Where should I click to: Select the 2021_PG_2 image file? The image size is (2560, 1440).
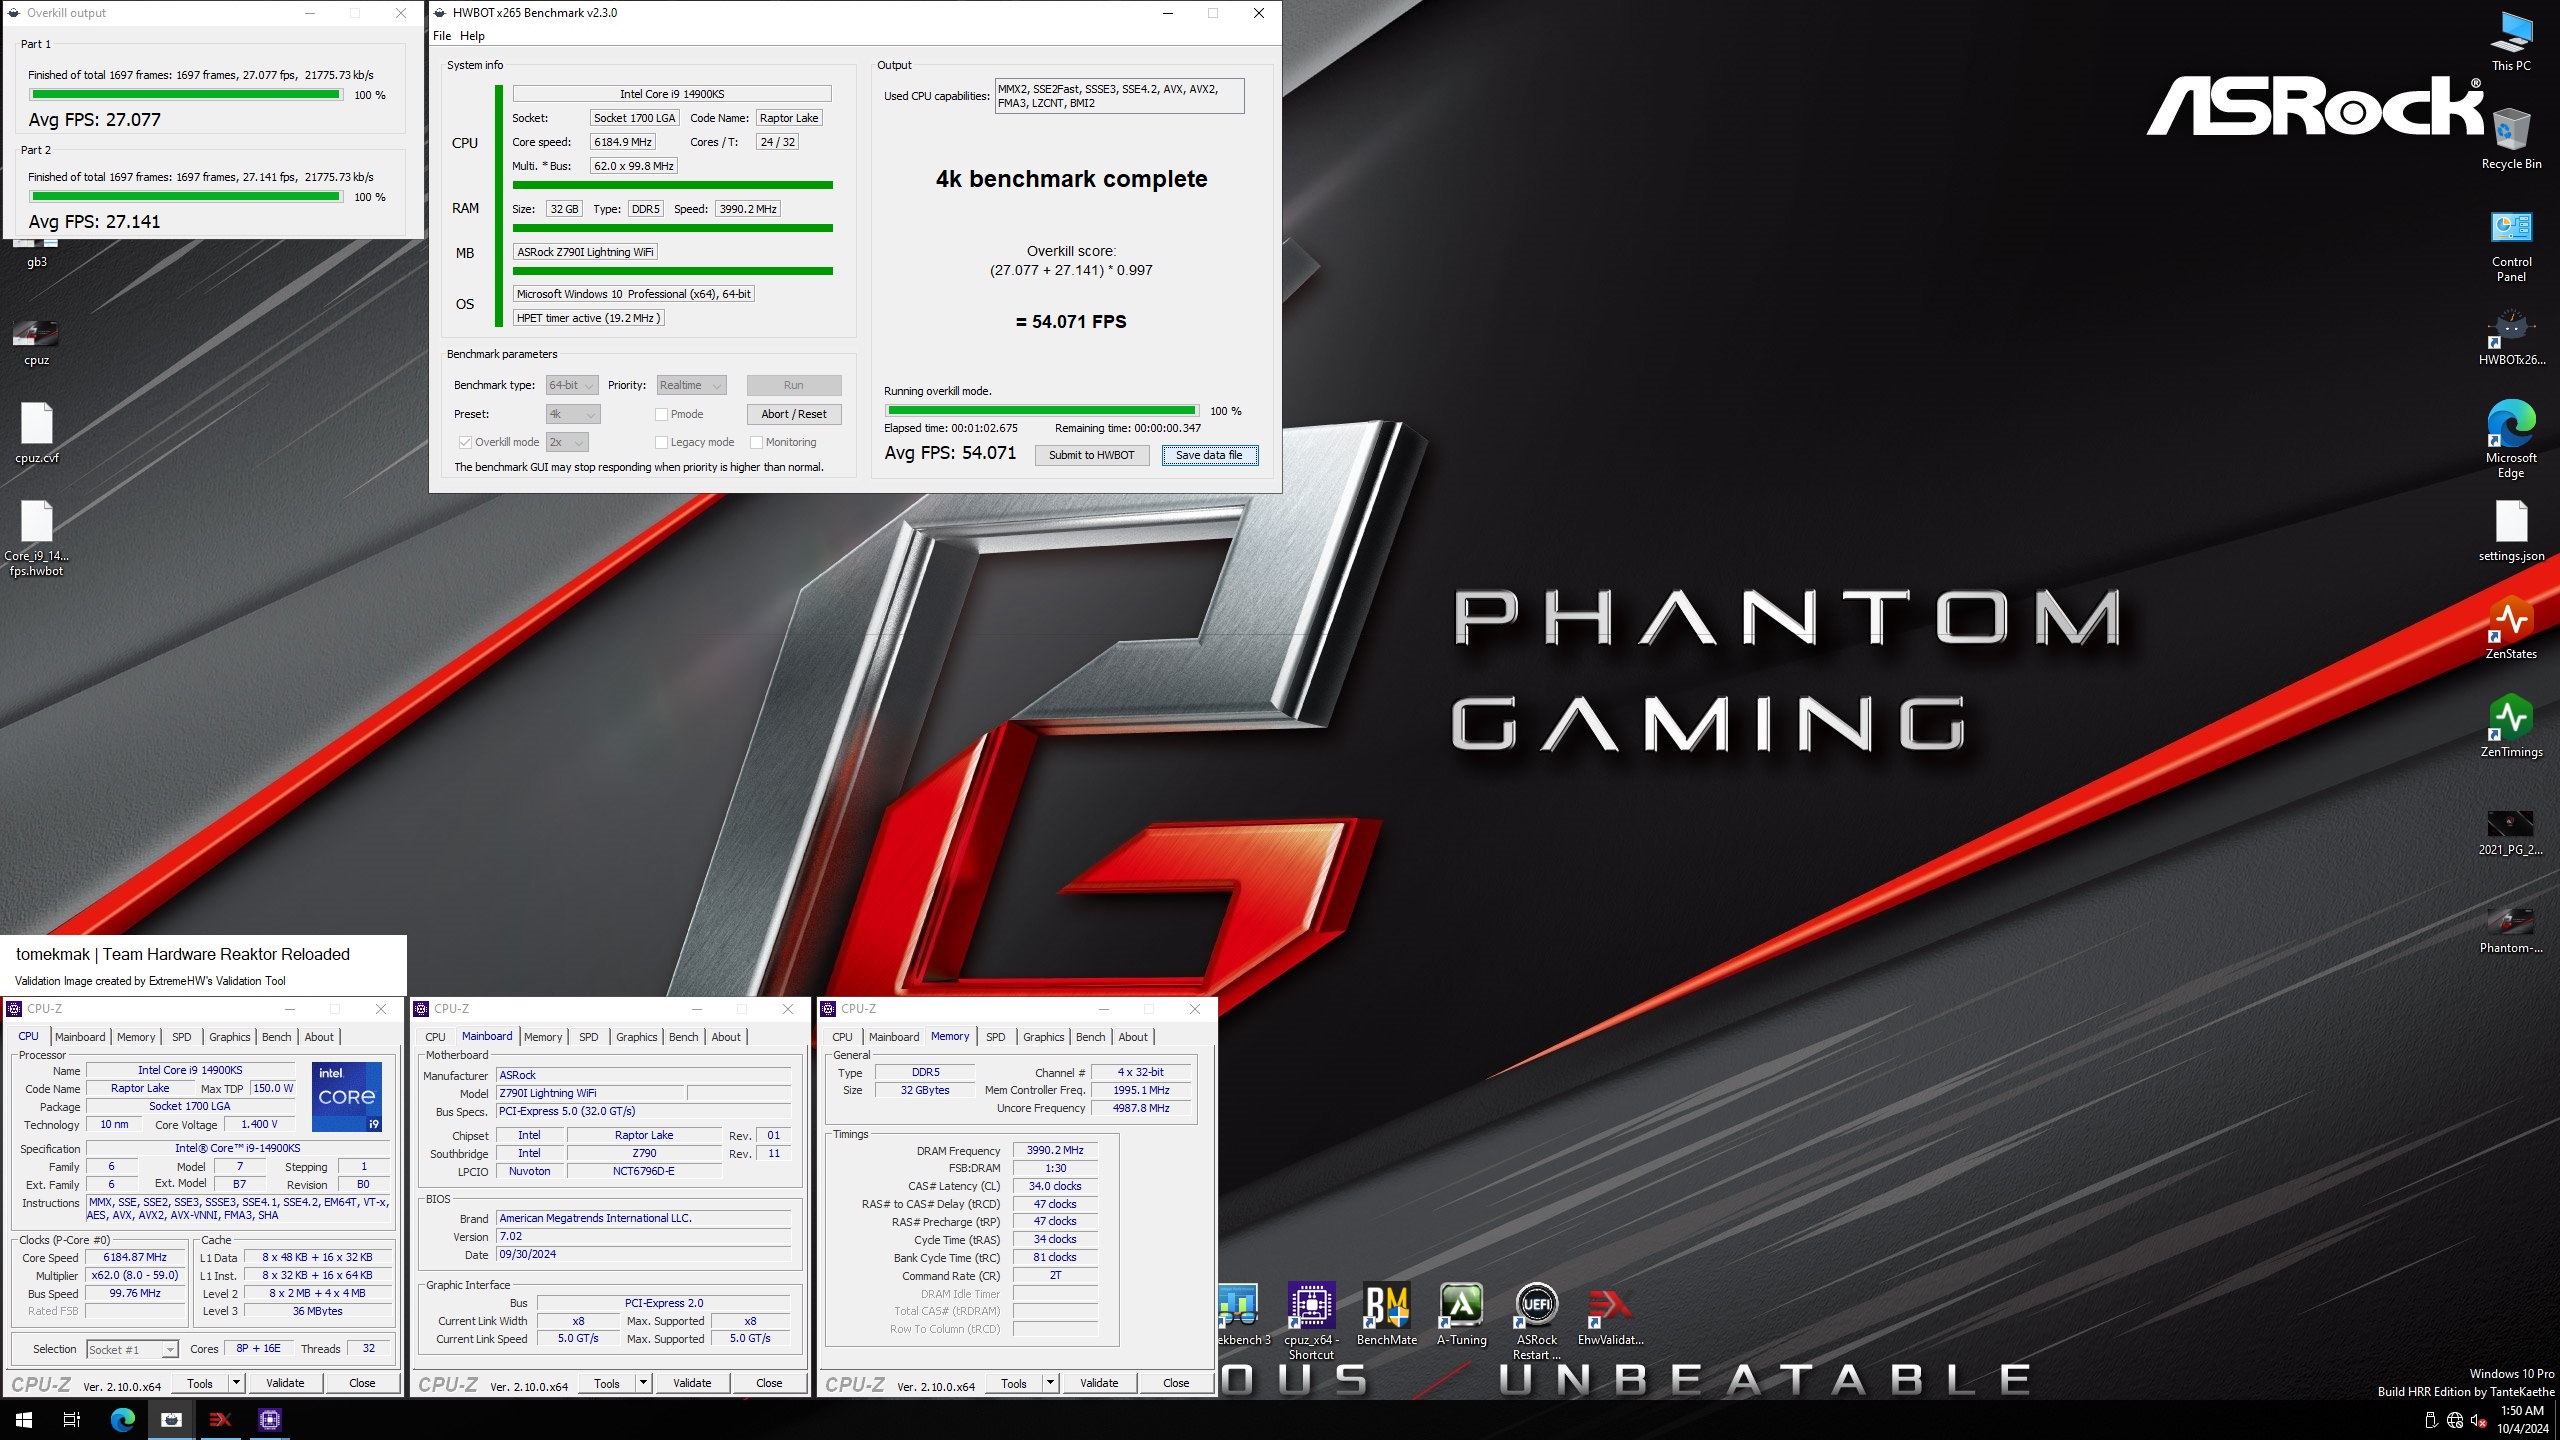coord(2511,832)
